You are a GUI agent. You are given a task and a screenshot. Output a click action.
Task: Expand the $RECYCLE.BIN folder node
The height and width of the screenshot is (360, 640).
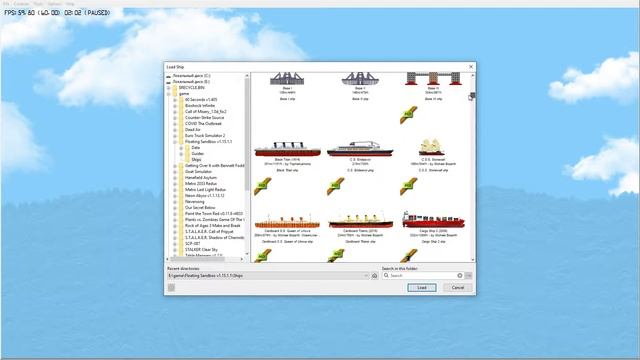coord(168,88)
